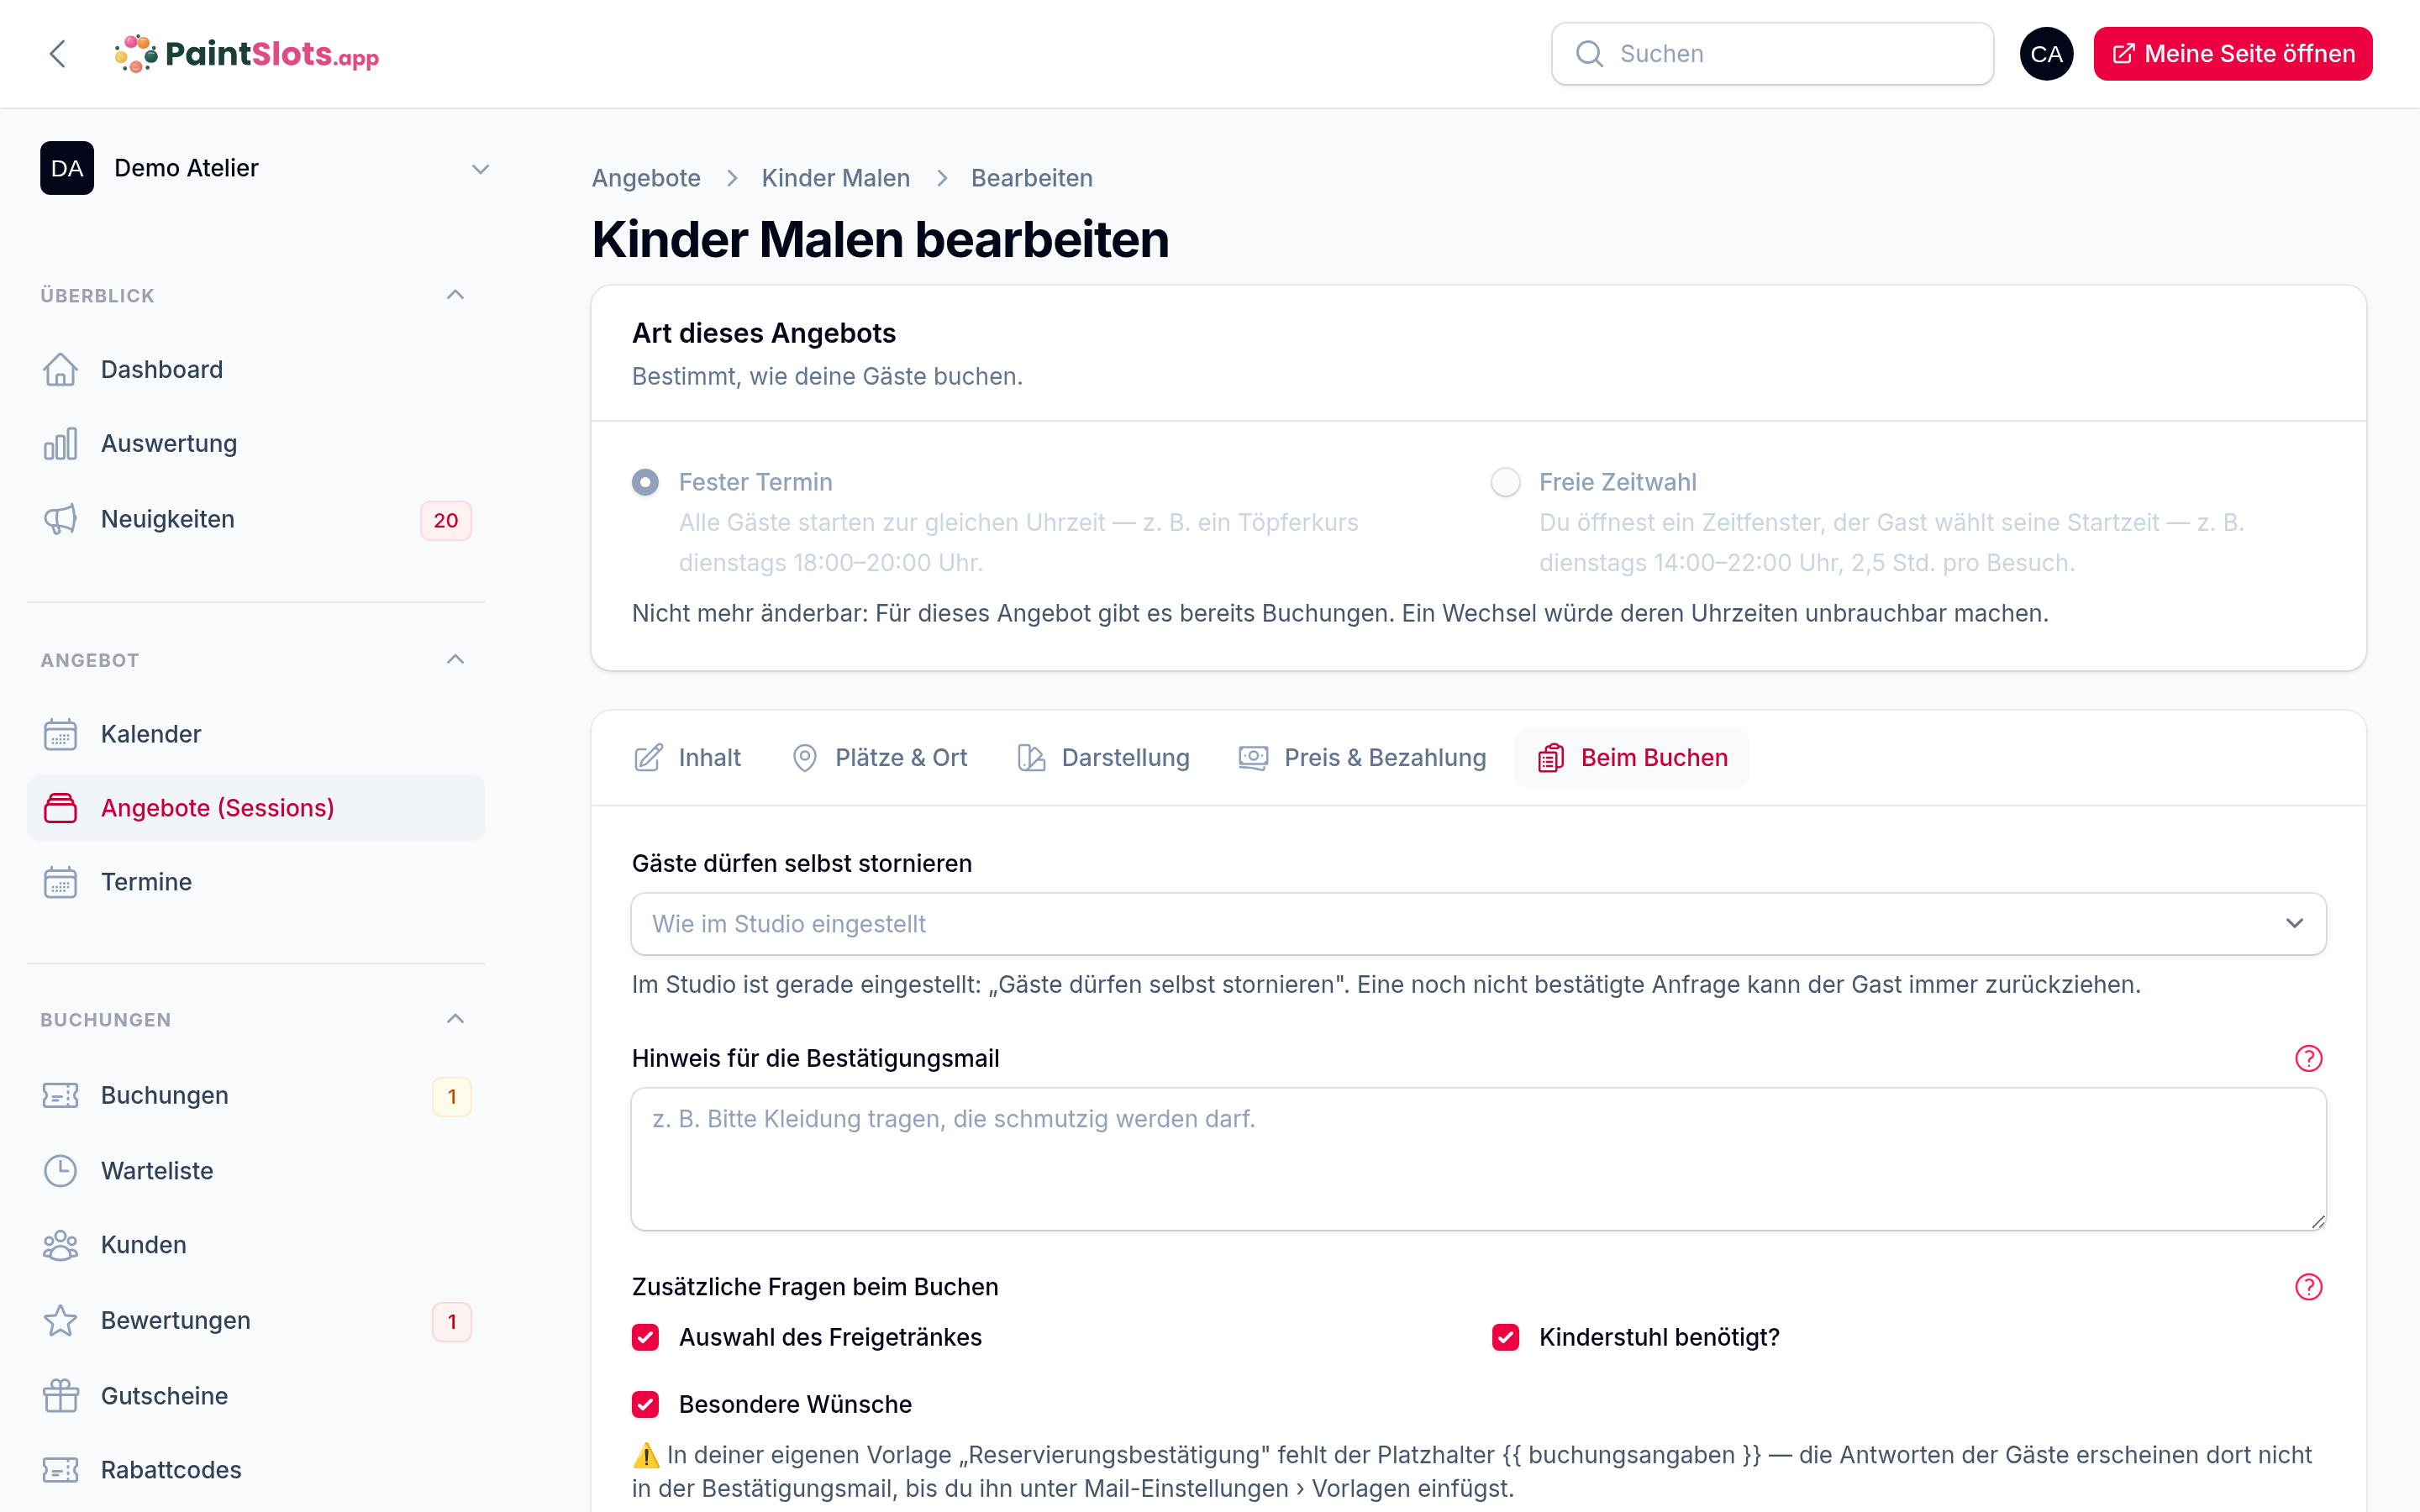Click the Buchungen ticket icon
The width and height of the screenshot is (2420, 1512).
click(60, 1096)
